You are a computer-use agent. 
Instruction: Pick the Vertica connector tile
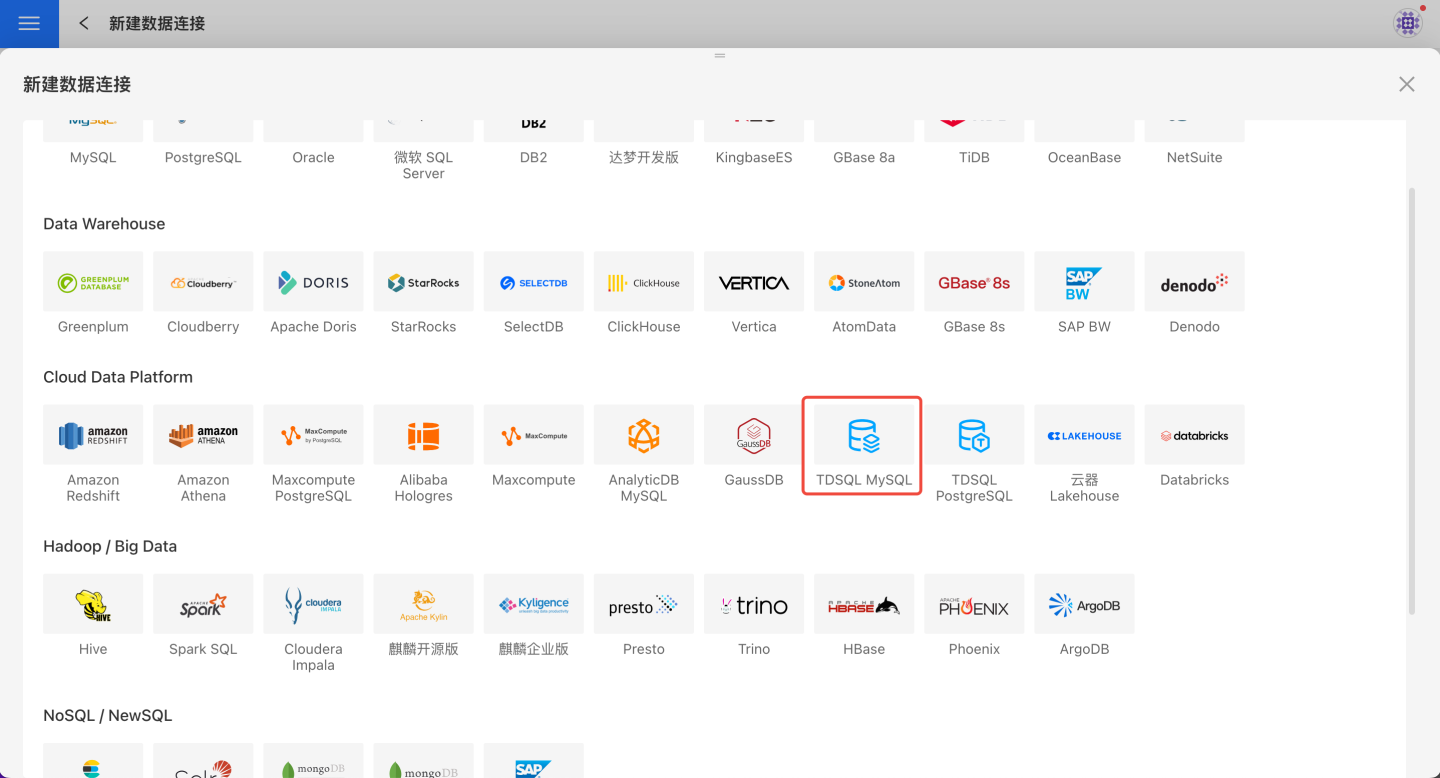click(753, 283)
